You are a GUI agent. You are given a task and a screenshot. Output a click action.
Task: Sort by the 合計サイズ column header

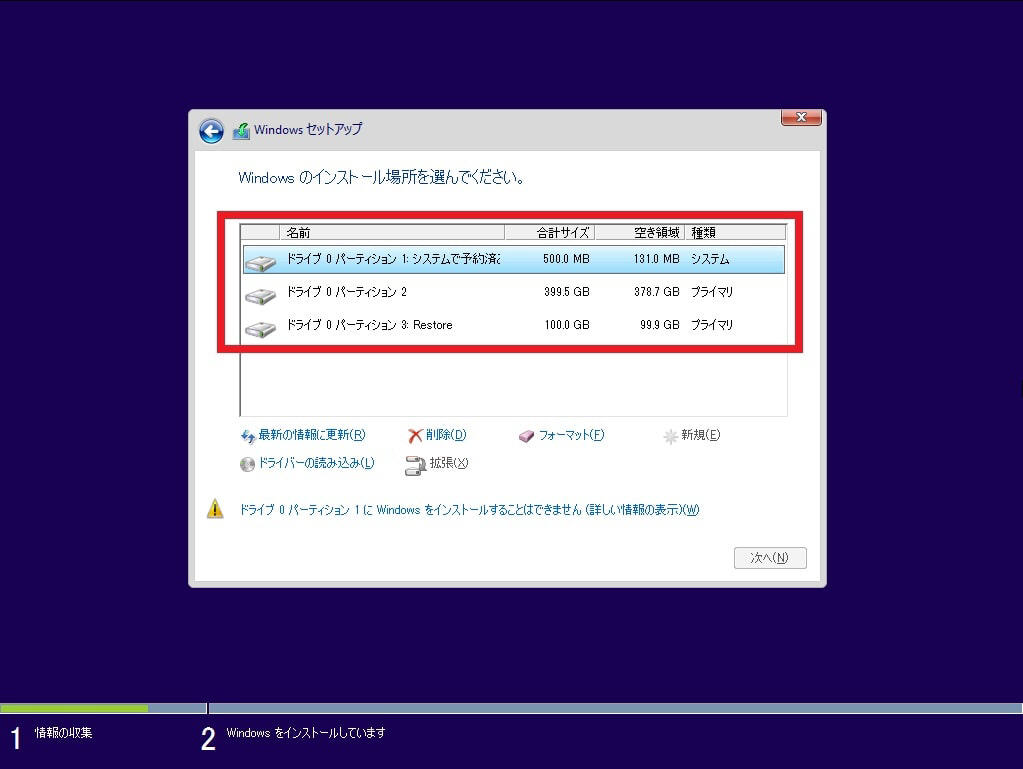[x=549, y=232]
